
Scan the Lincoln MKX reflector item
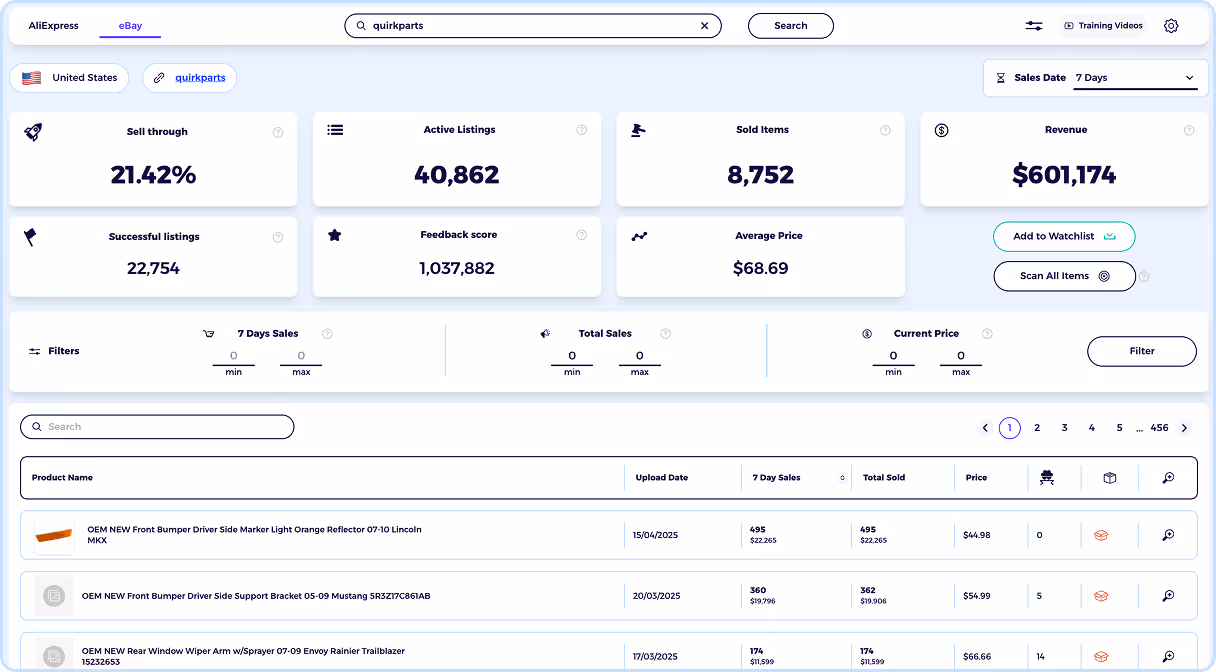pos(1168,535)
